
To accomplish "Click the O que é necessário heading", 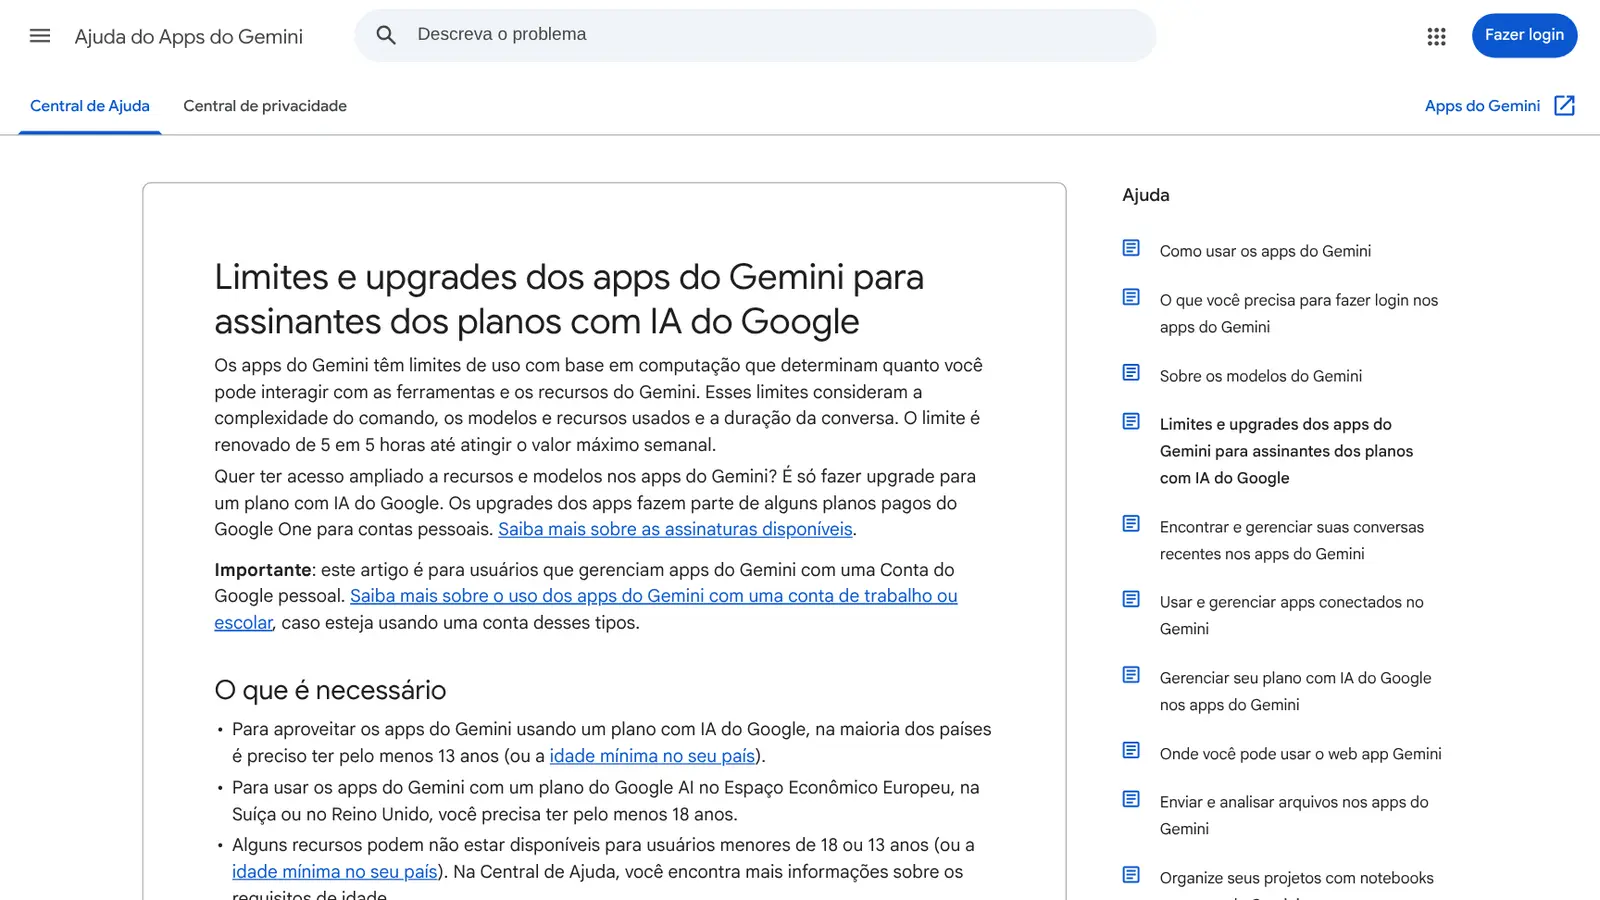I will [x=330, y=690].
